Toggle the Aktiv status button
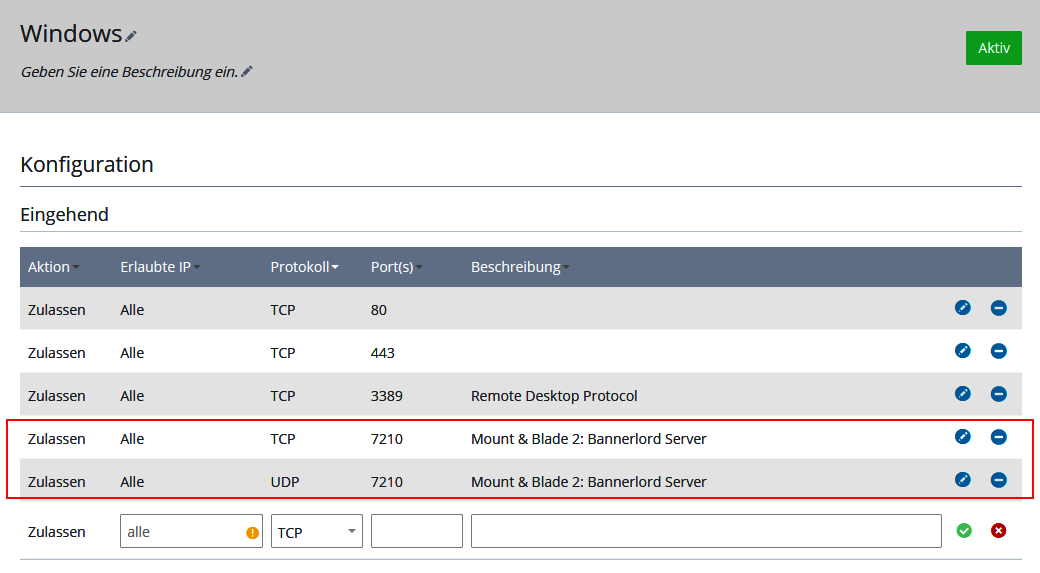1040x573 pixels. (993, 48)
